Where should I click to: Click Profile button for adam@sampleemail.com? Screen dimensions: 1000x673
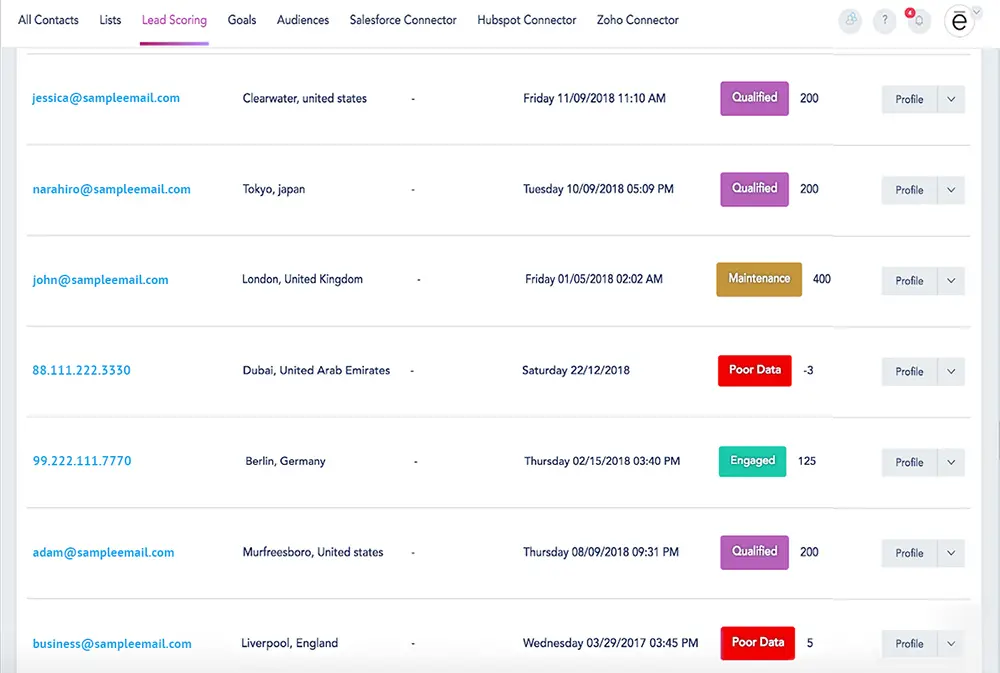pyautogui.click(x=909, y=553)
